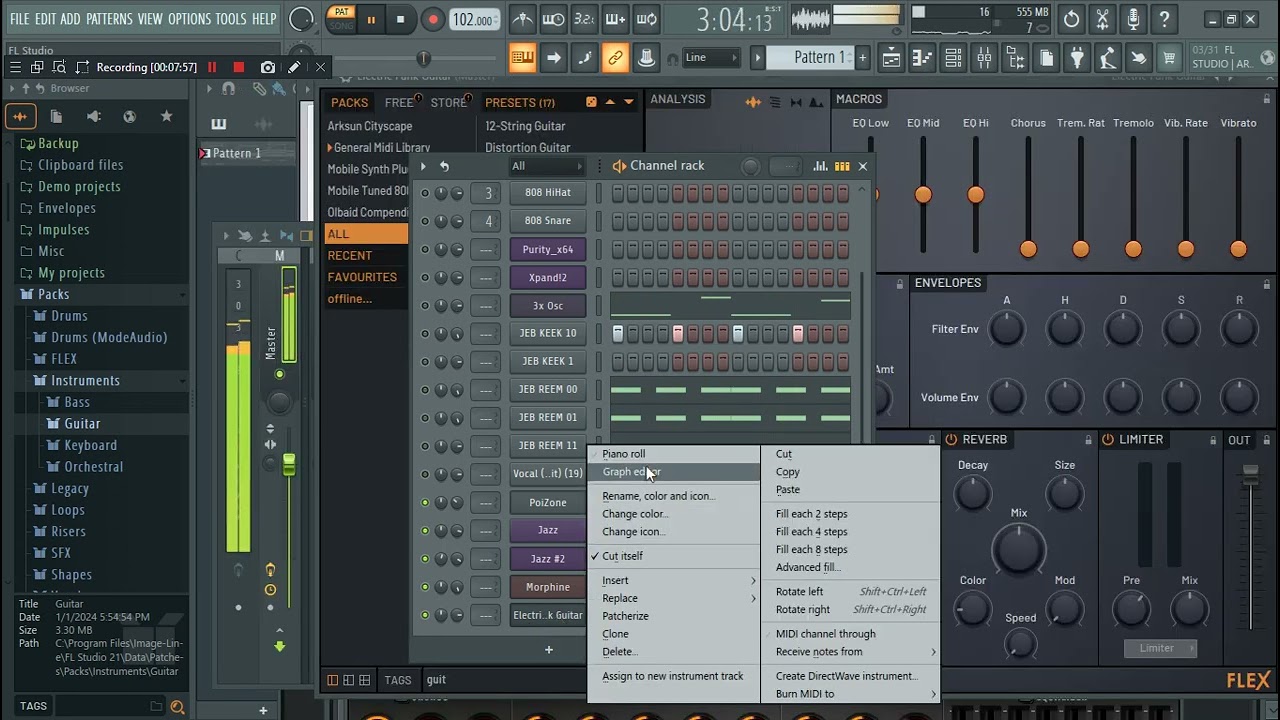Toggle the transport record button
The image size is (1280, 720).
coord(432,19)
